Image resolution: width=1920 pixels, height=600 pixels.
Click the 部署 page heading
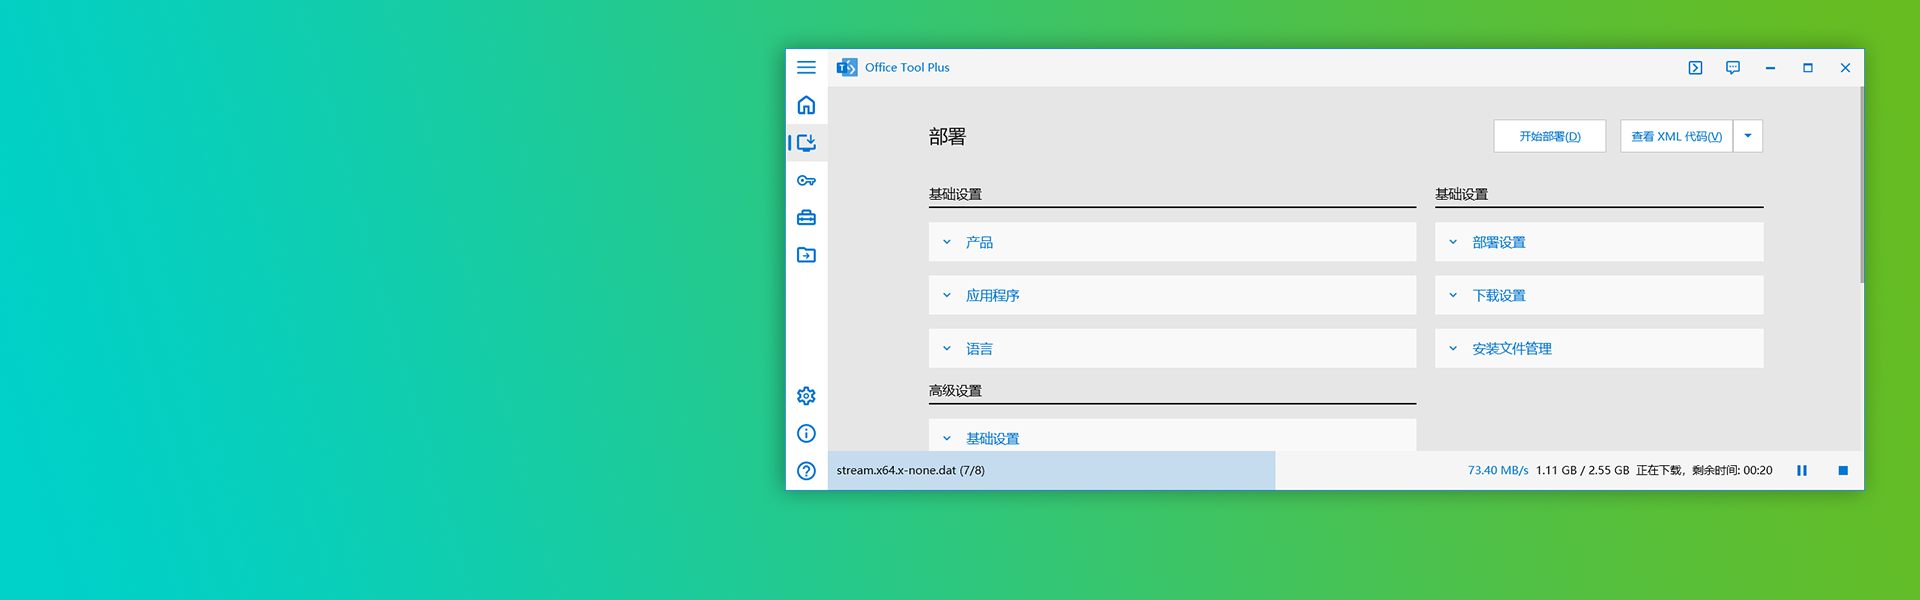(947, 137)
